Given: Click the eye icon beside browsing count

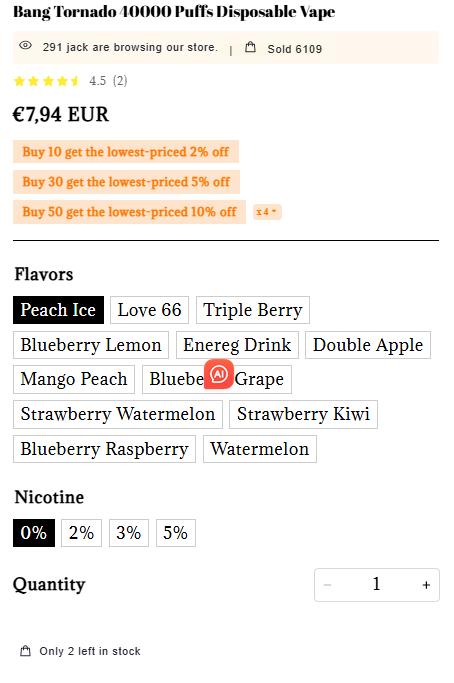Looking at the screenshot, I should (25, 45).
